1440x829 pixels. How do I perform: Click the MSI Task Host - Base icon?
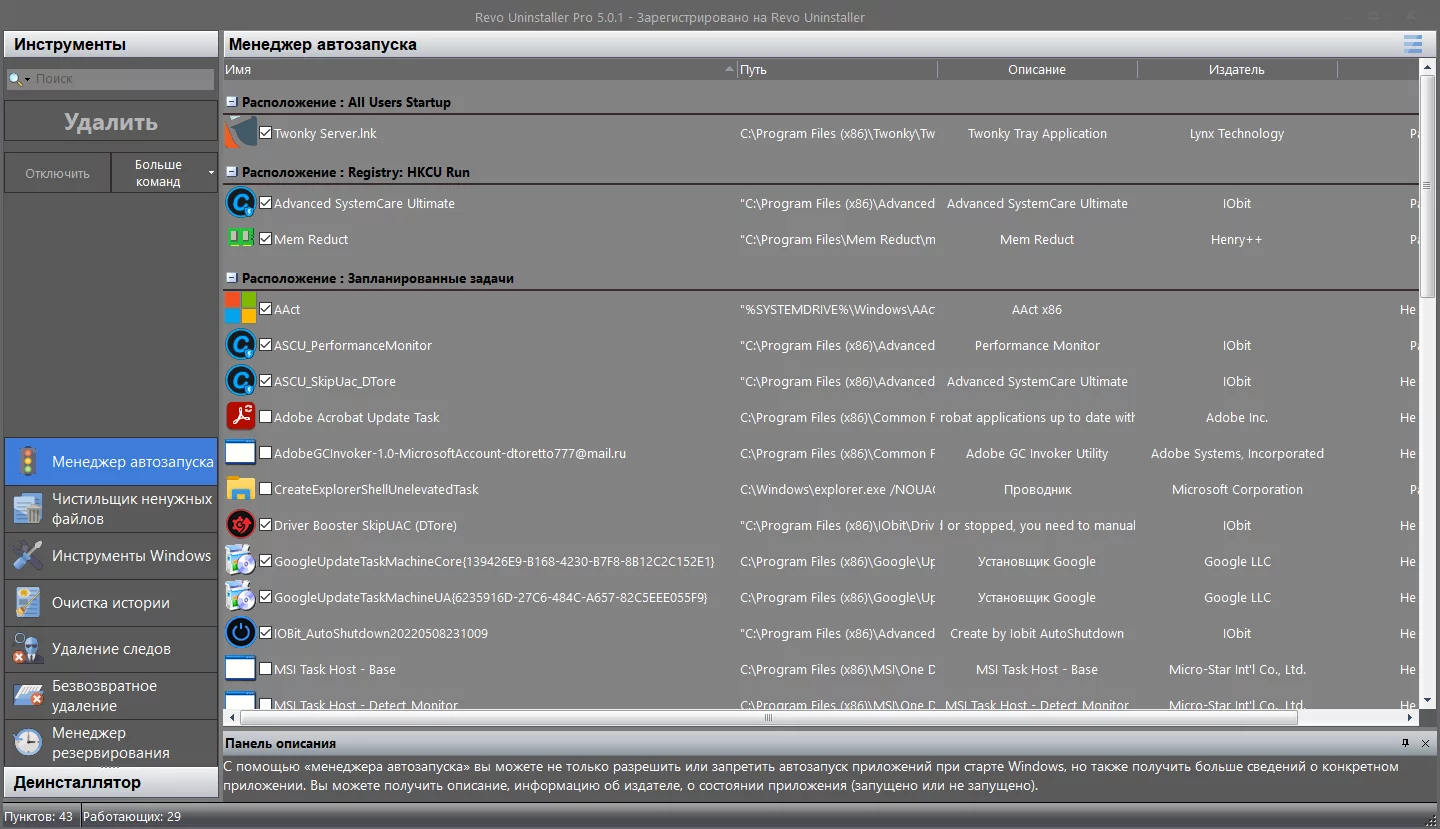(x=241, y=669)
